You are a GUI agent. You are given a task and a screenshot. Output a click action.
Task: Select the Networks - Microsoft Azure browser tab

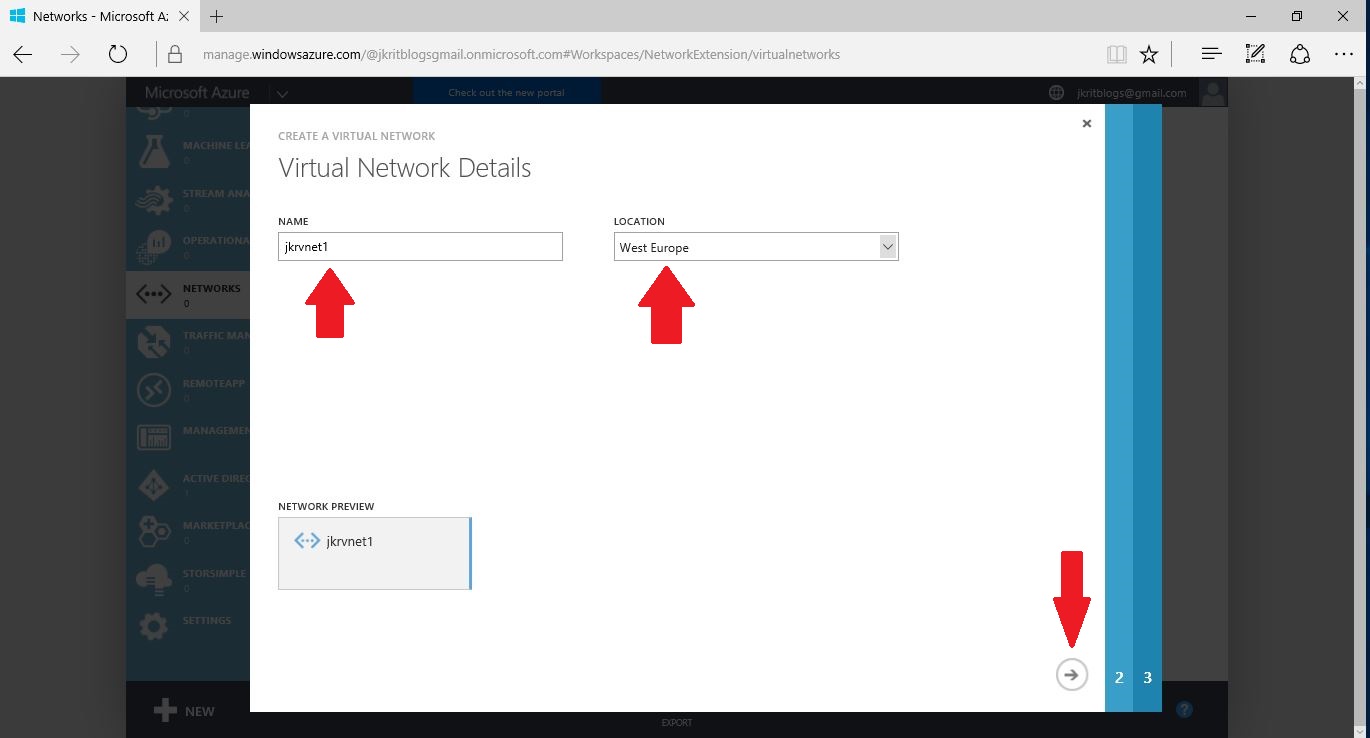point(99,16)
